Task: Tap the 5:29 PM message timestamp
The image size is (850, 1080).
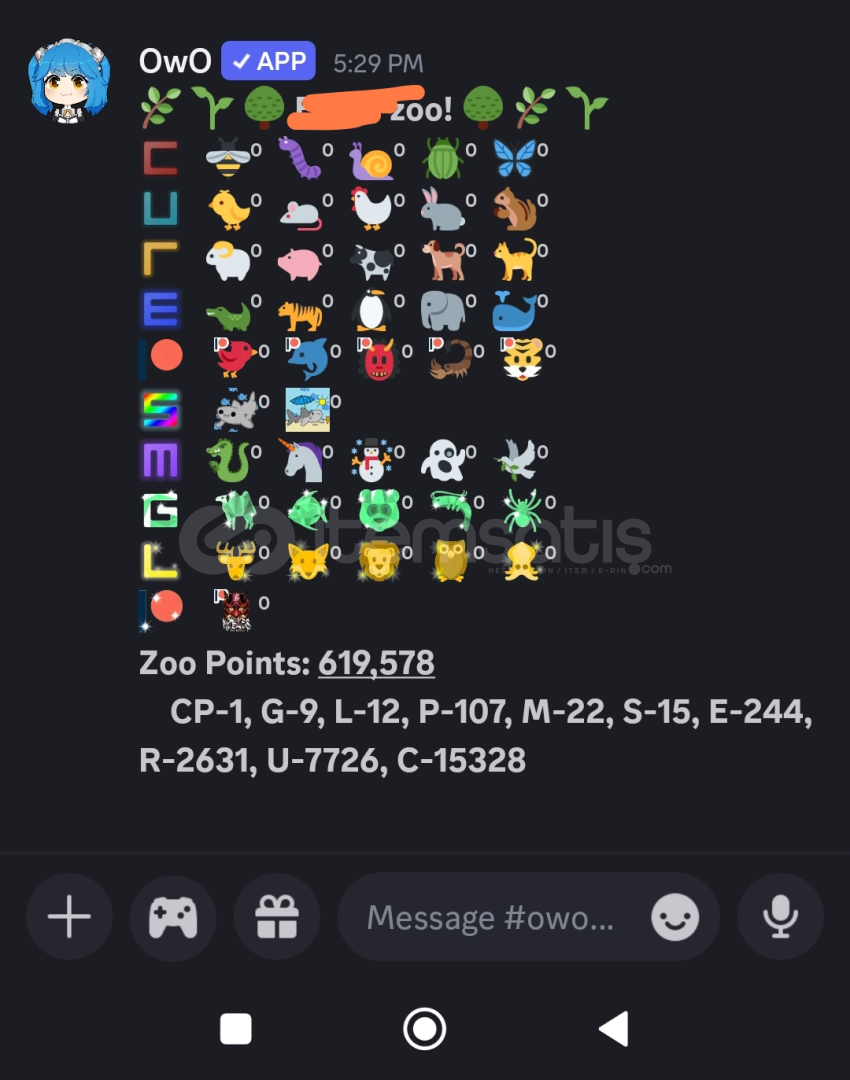Action: tap(378, 63)
